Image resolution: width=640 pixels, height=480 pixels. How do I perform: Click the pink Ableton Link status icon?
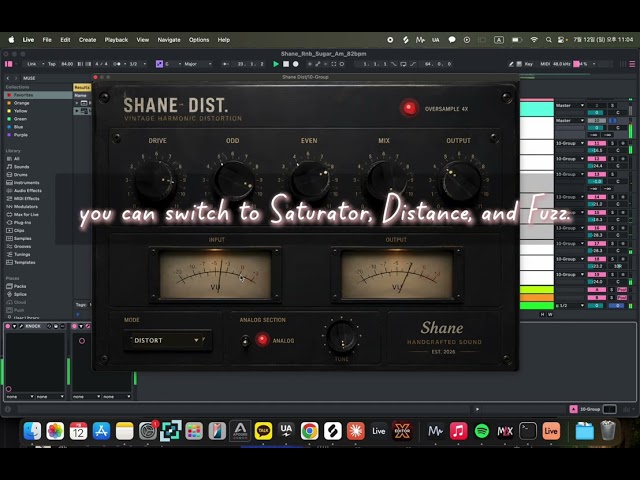[8, 64]
